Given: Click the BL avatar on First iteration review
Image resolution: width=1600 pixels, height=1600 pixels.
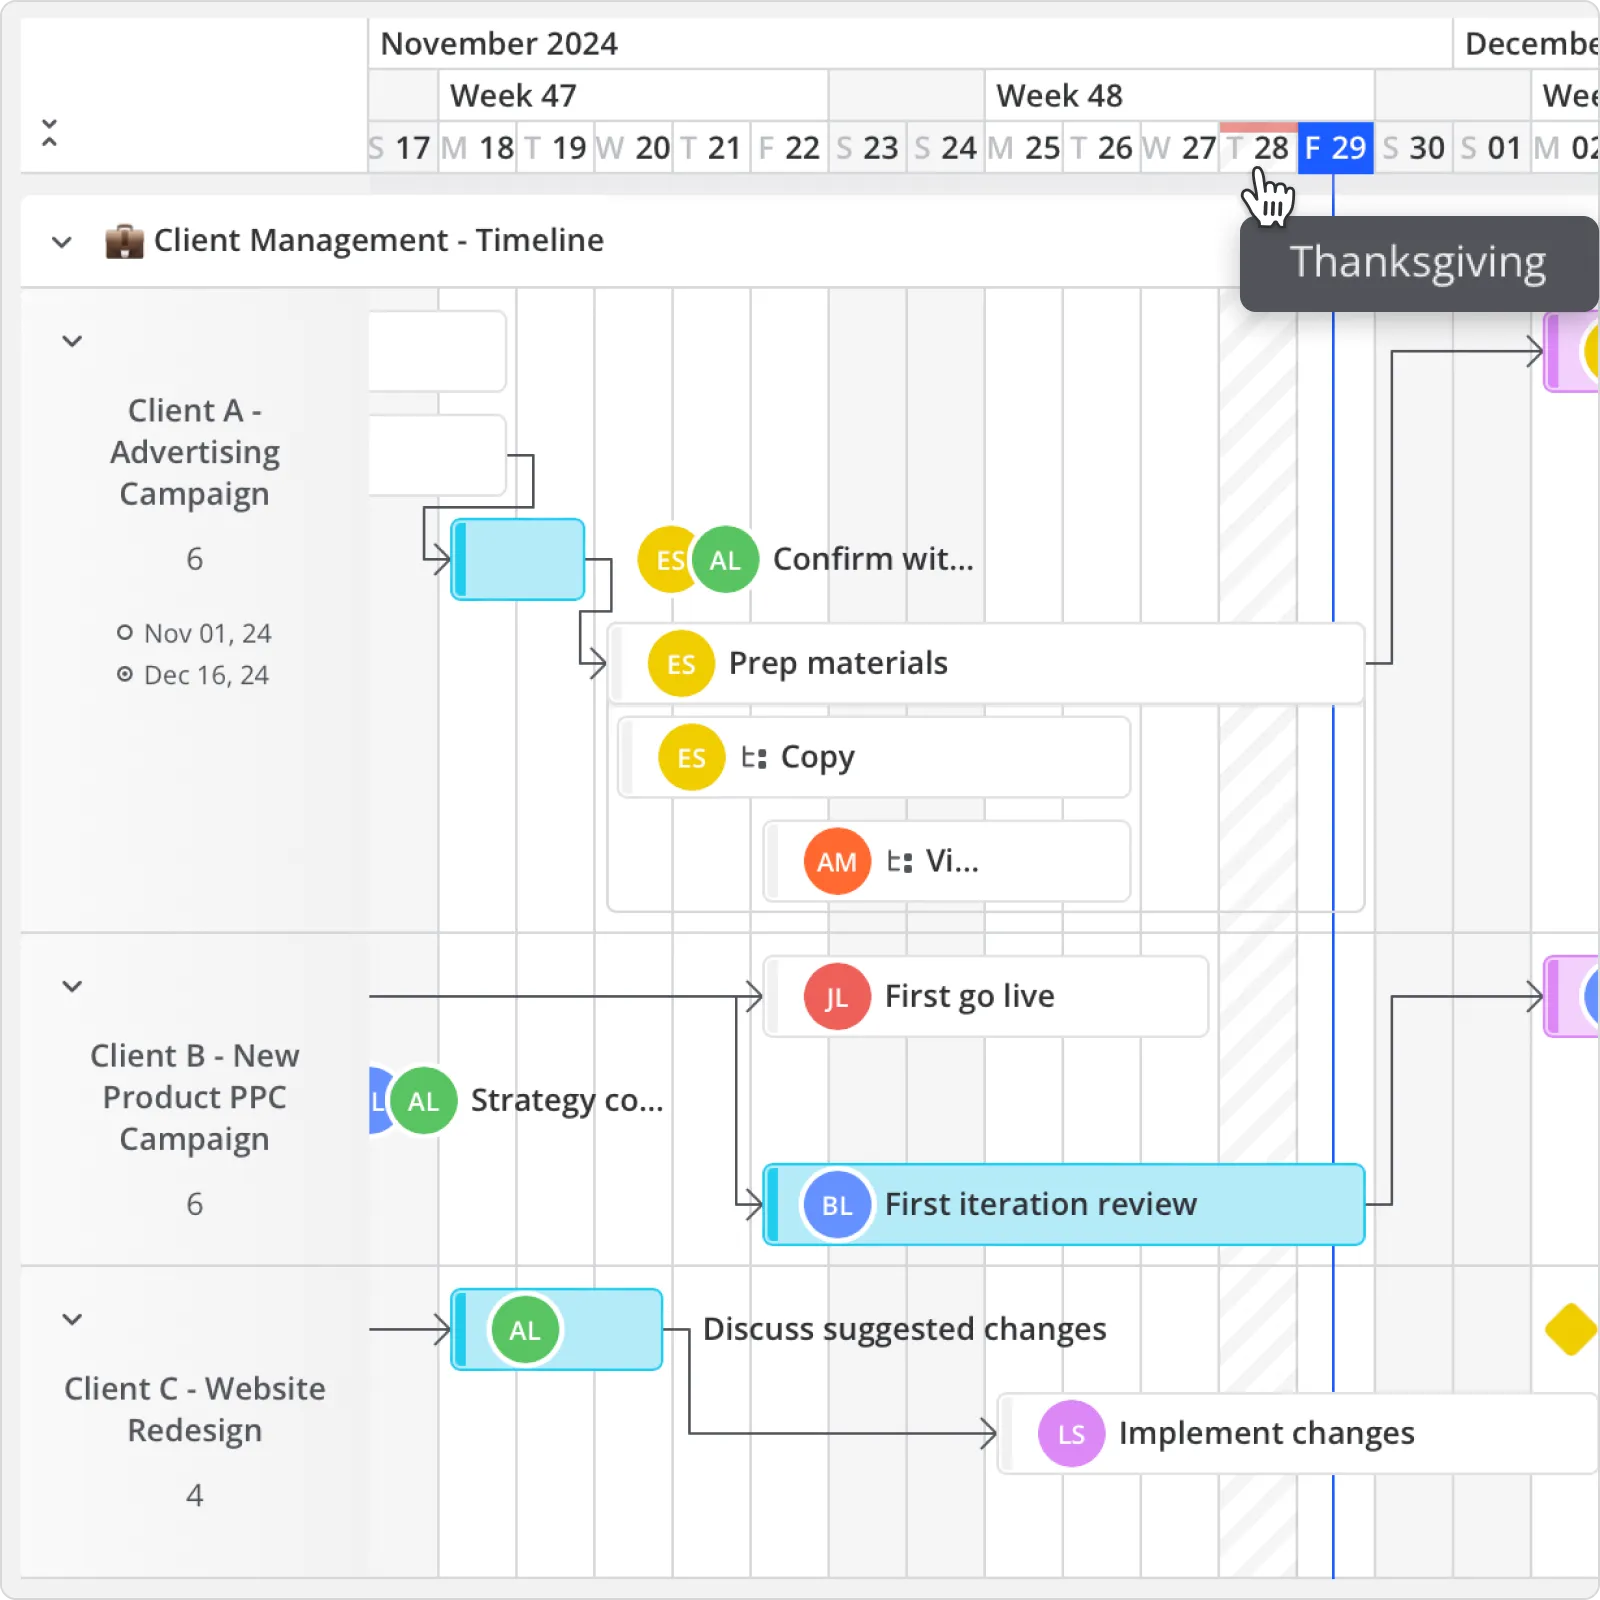Looking at the screenshot, I should pyautogui.click(x=836, y=1205).
